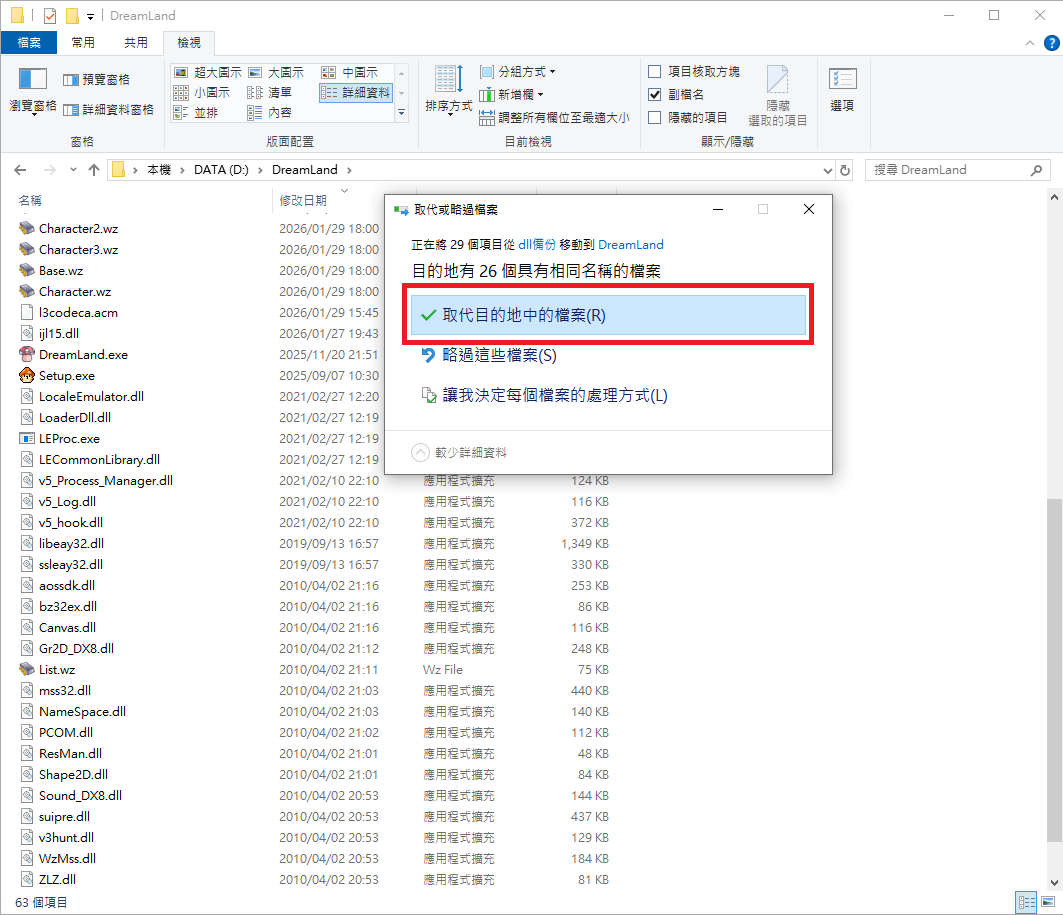Click the 詳細資料窗格 details pane icon
The image size is (1063, 915).
click(x=71, y=110)
